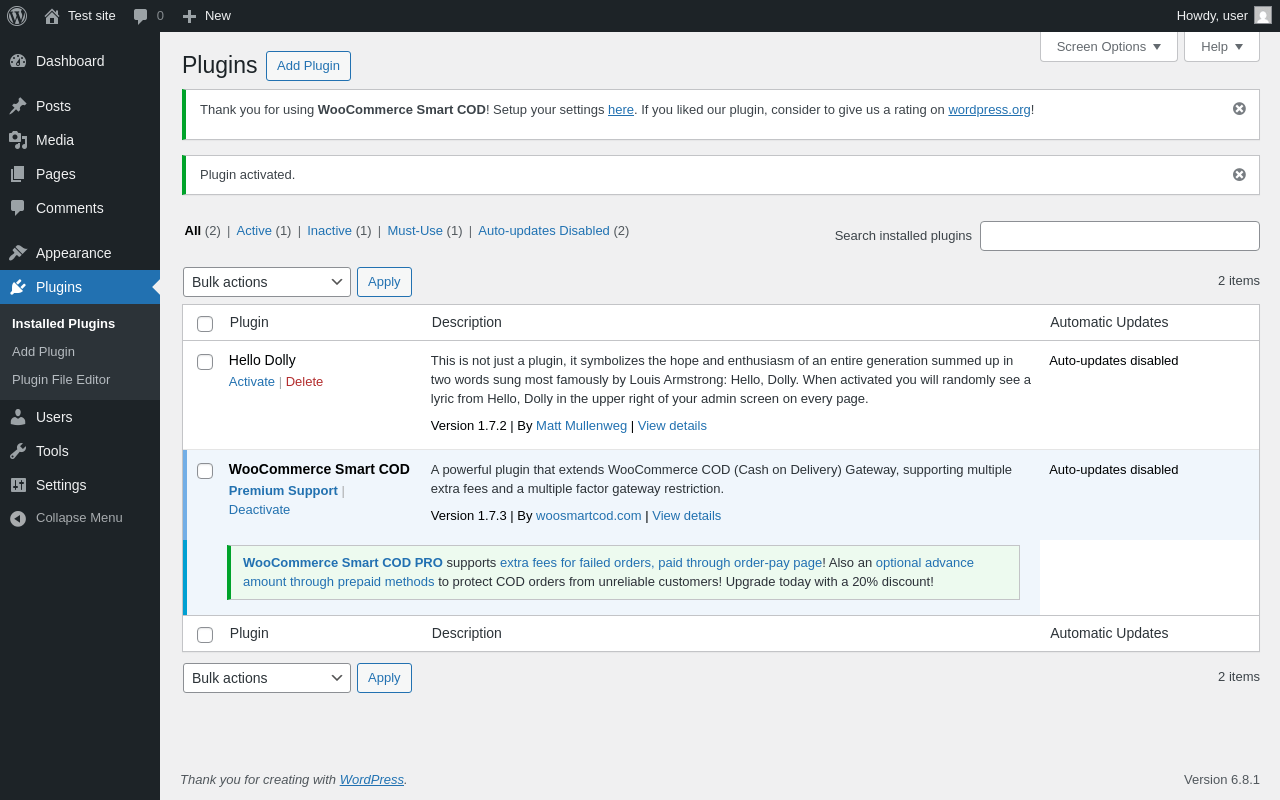Open Add Plugin in the sidebar submenu
Image resolution: width=1280 pixels, height=800 pixels.
[43, 352]
